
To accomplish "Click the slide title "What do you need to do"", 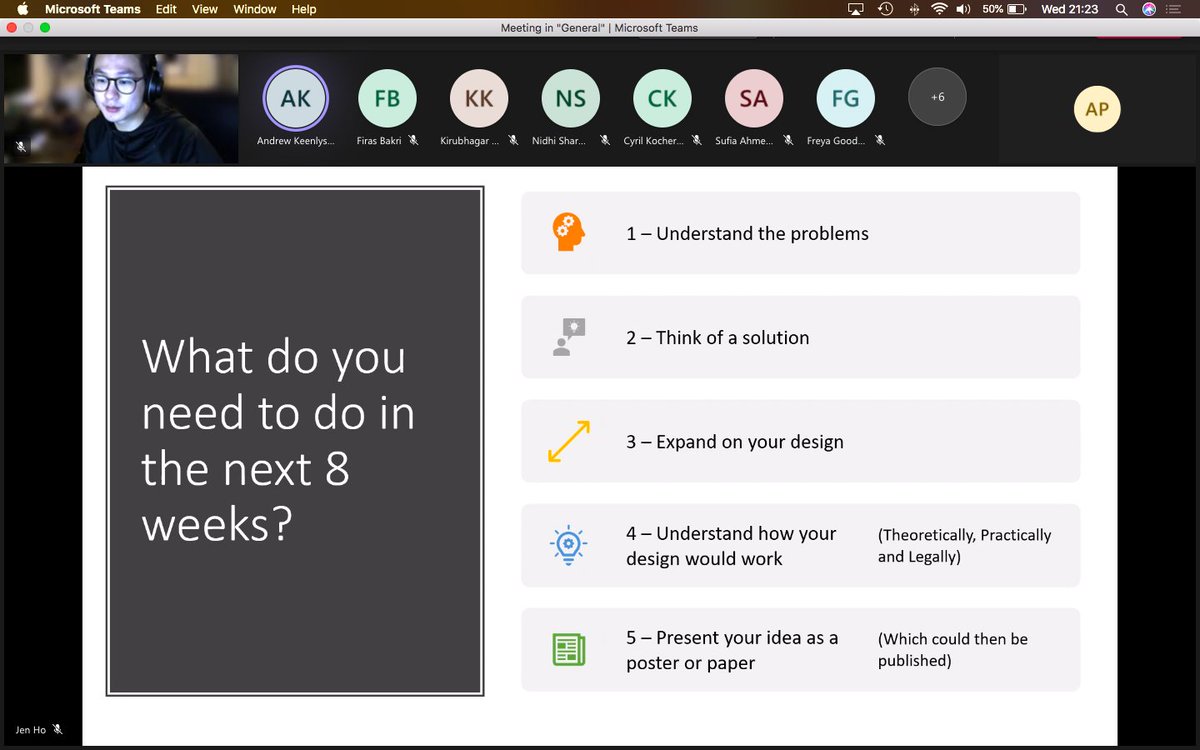I will click(x=278, y=441).
